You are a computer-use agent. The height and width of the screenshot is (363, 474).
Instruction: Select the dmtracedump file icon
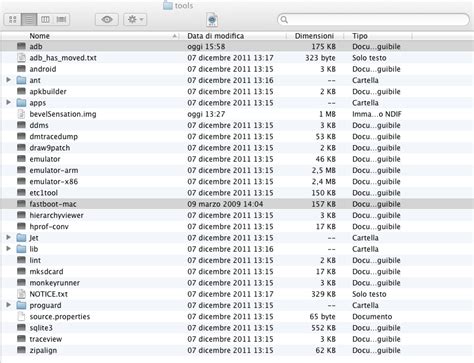pyautogui.click(x=21, y=136)
